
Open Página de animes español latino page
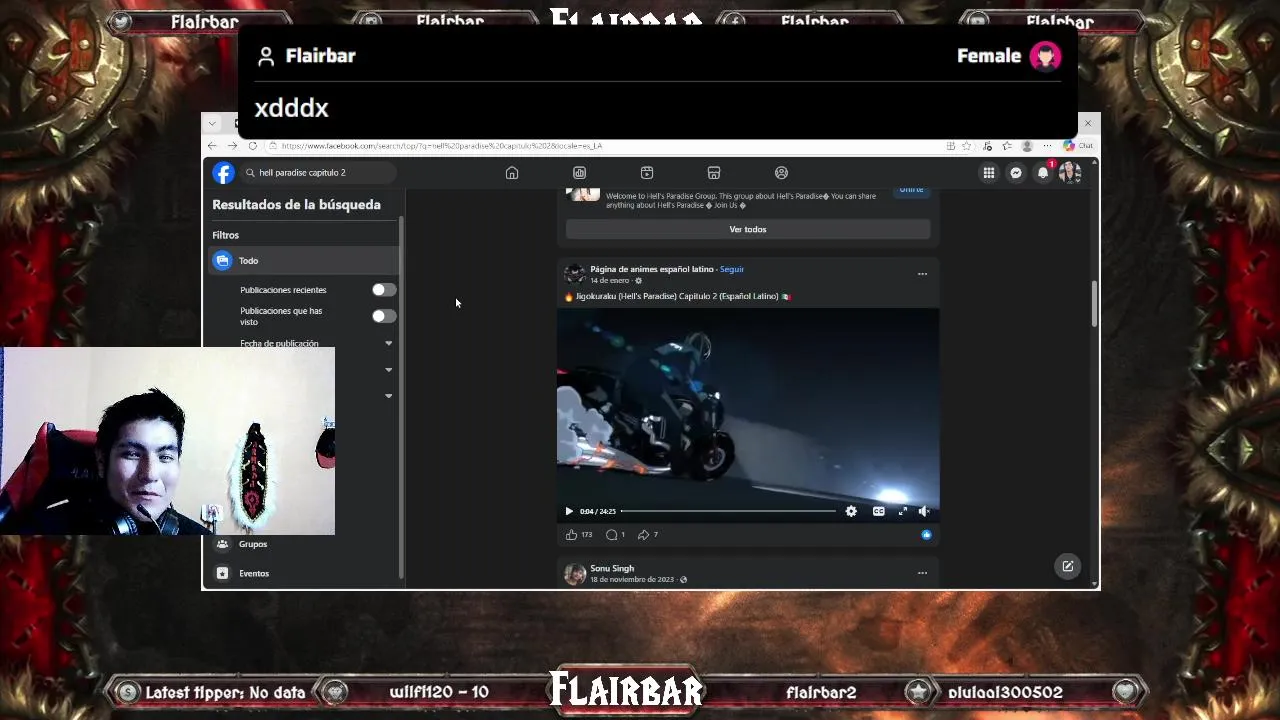coord(652,269)
